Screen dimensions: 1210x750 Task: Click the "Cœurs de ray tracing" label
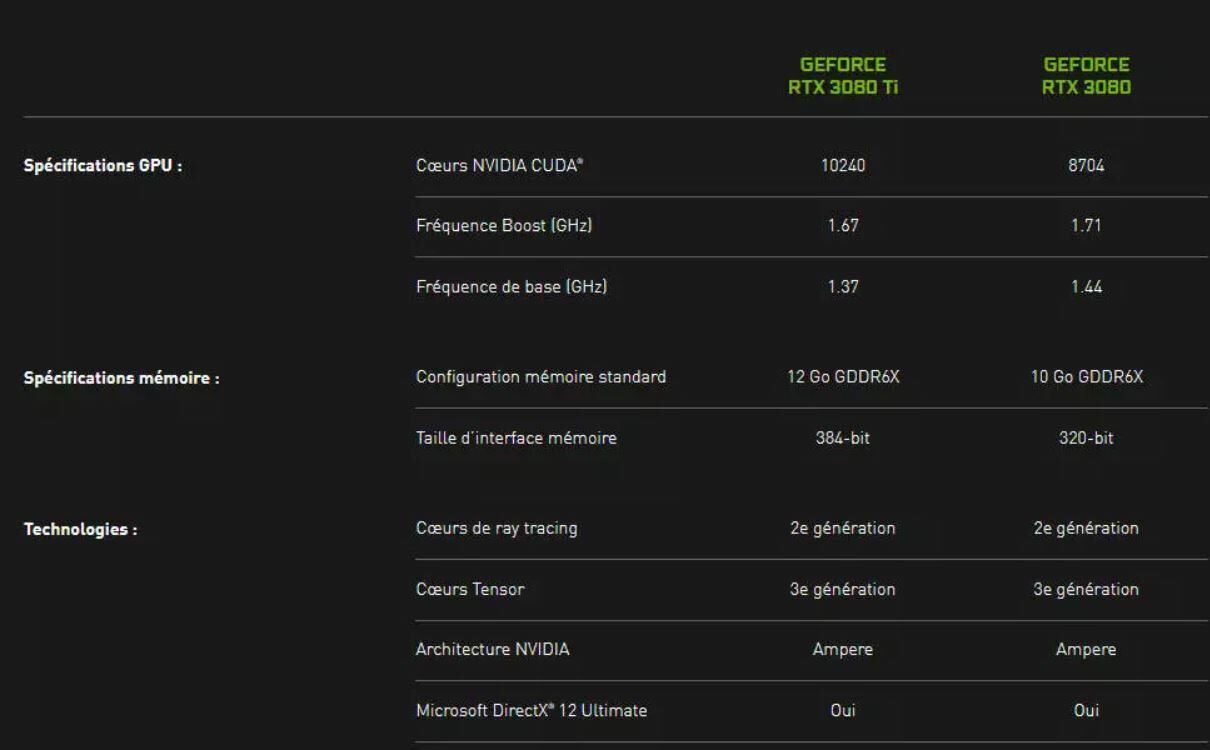coord(496,528)
